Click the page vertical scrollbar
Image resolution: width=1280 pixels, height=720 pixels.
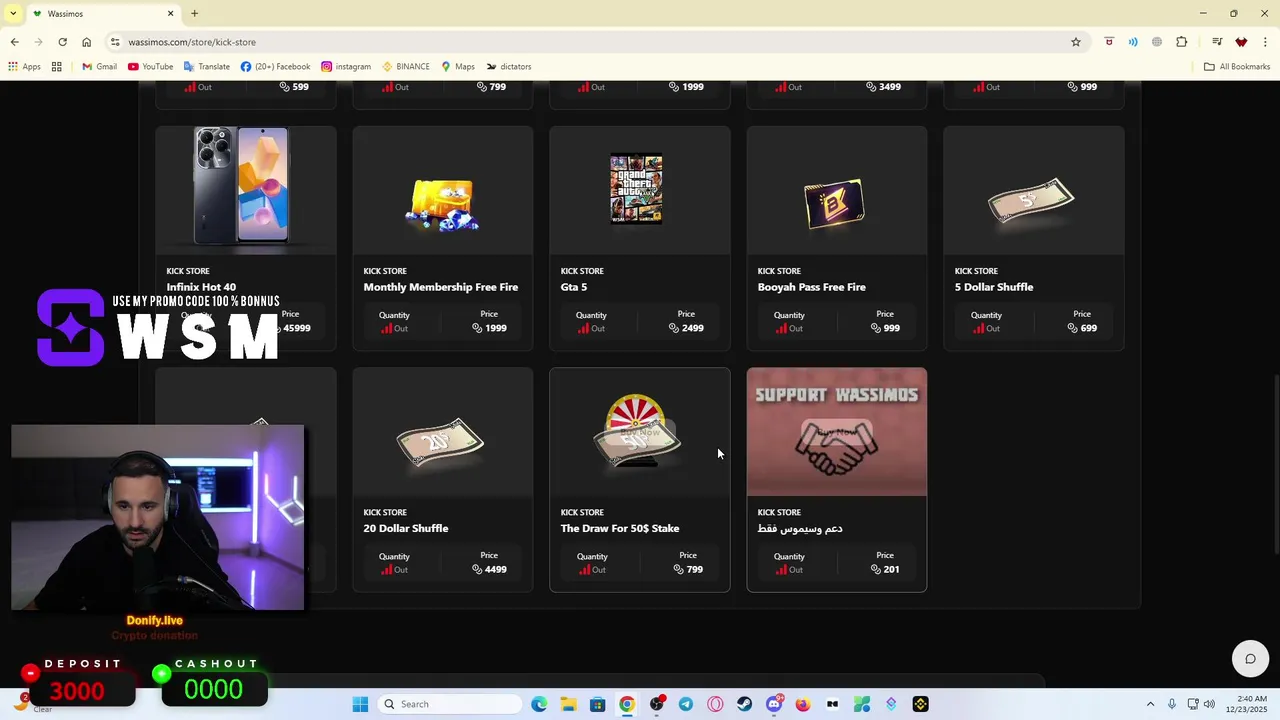click(x=1275, y=465)
